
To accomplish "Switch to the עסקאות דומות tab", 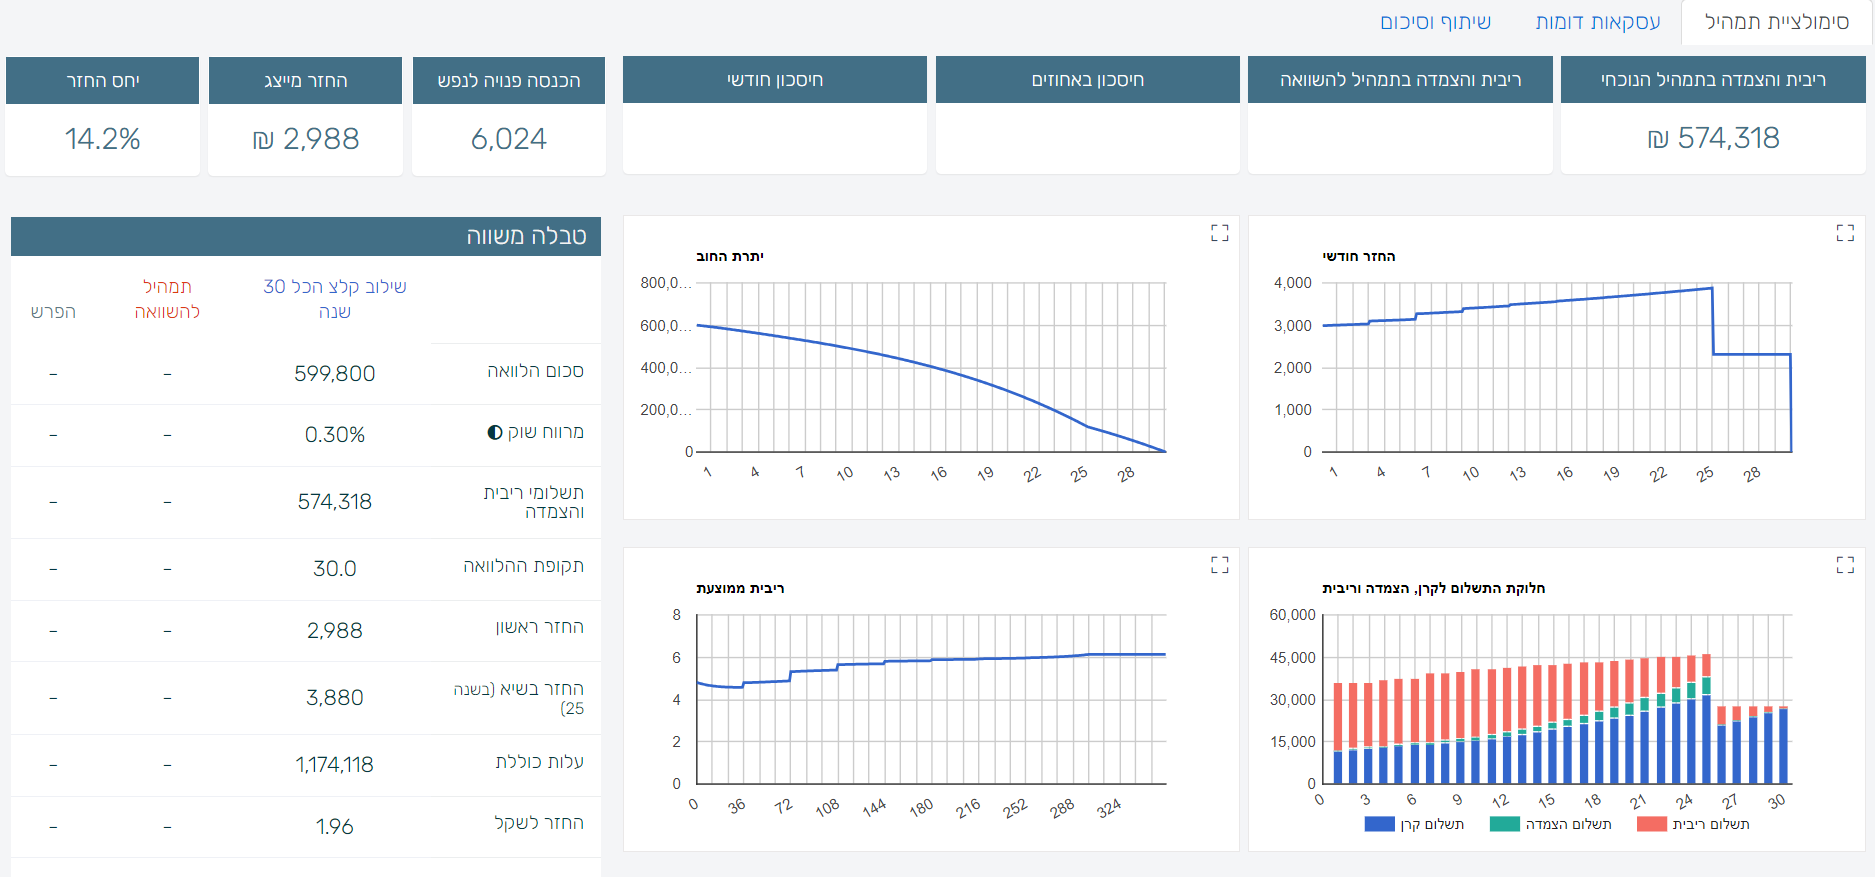I will 1597,22.
